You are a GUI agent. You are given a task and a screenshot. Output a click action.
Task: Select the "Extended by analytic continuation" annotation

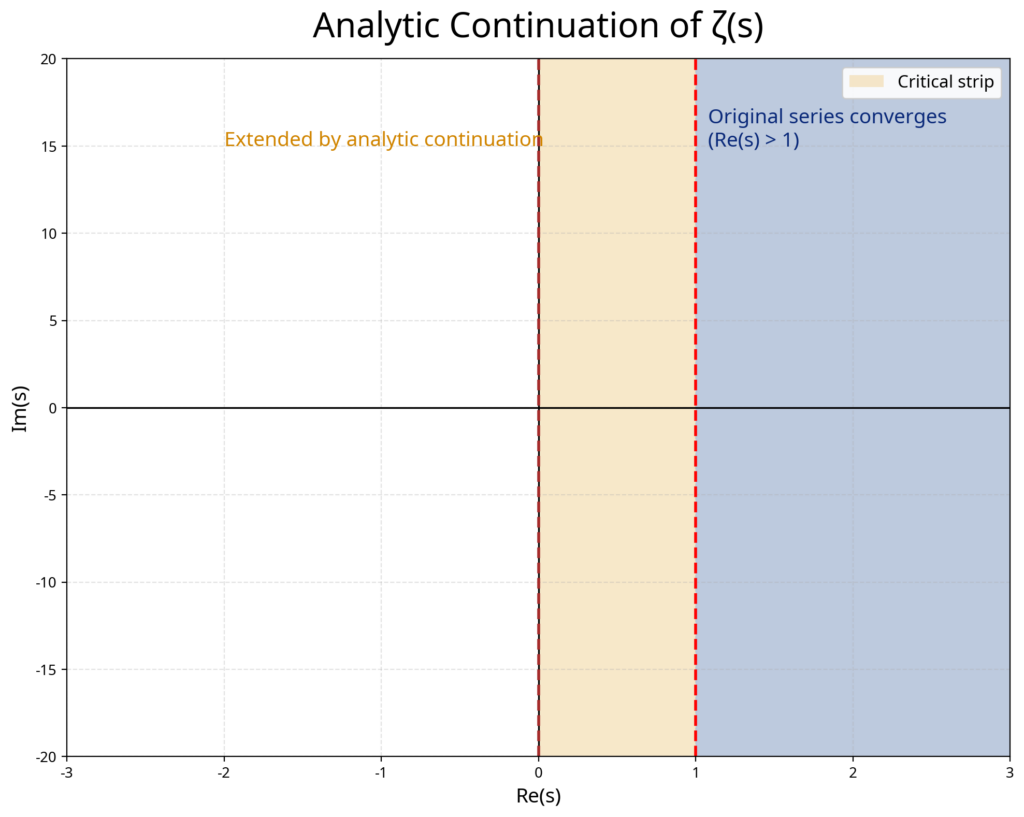pyautogui.click(x=383, y=140)
